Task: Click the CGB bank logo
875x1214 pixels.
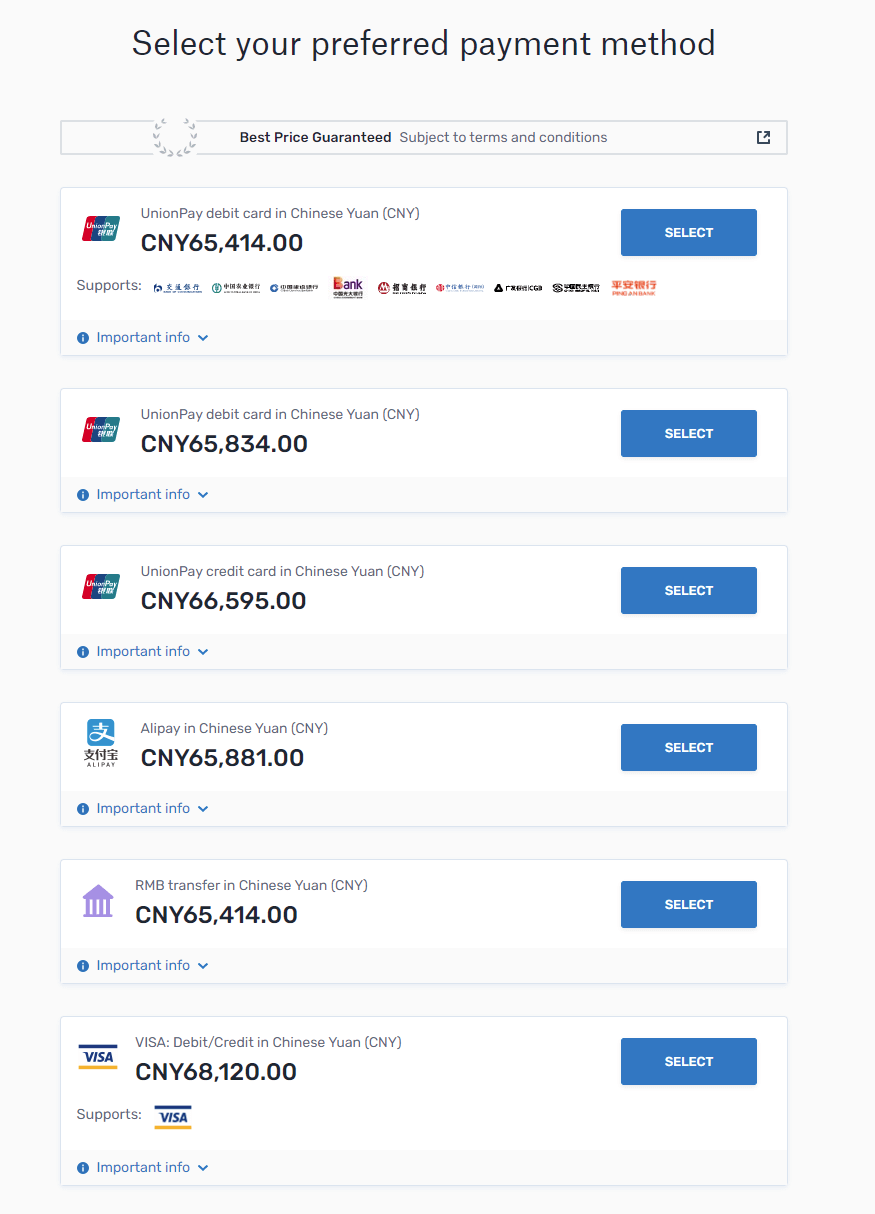Action: coord(518,288)
